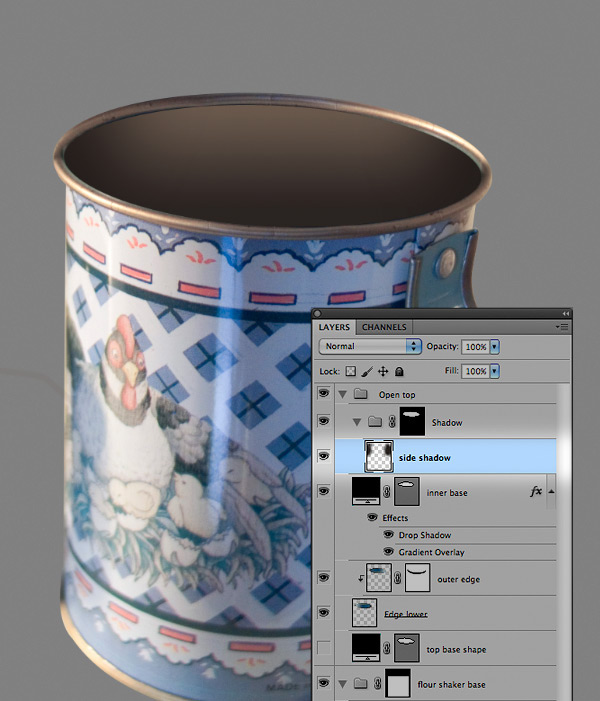Viewport: 600px width, 701px height.
Task: Enable lock position move icon
Action: pyautogui.click(x=383, y=372)
